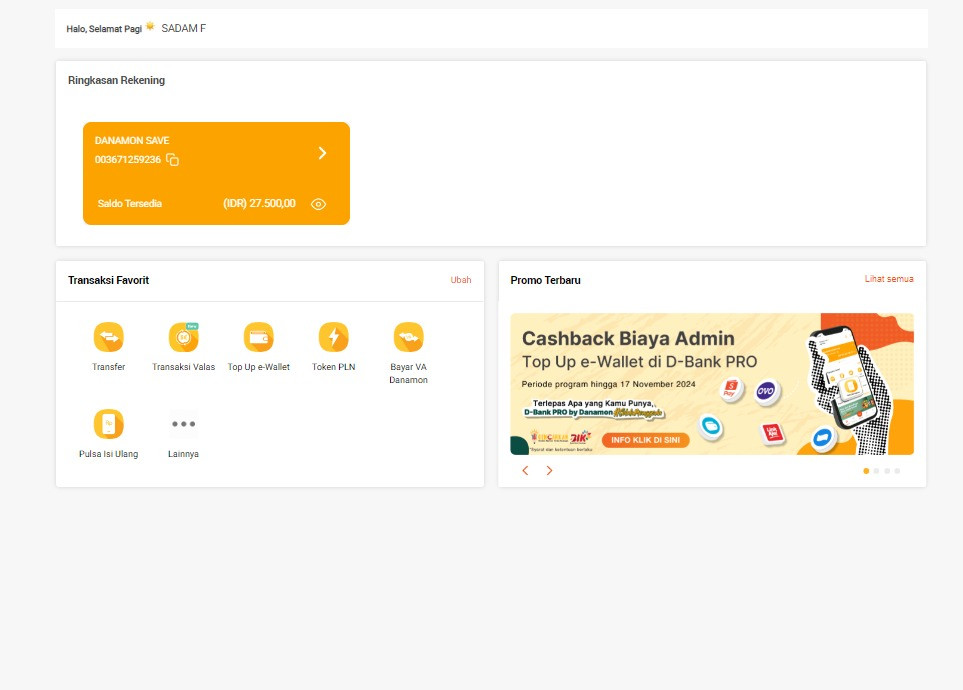The height and width of the screenshot is (690, 963).
Task: Click the Transaksi Favorit heading
Action: [x=109, y=280]
